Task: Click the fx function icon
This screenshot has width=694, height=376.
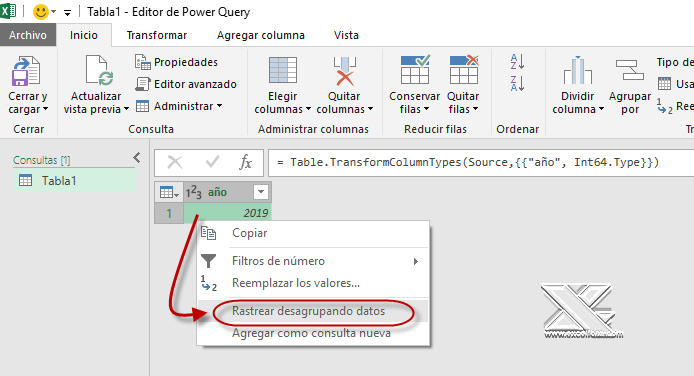Action: (x=245, y=162)
